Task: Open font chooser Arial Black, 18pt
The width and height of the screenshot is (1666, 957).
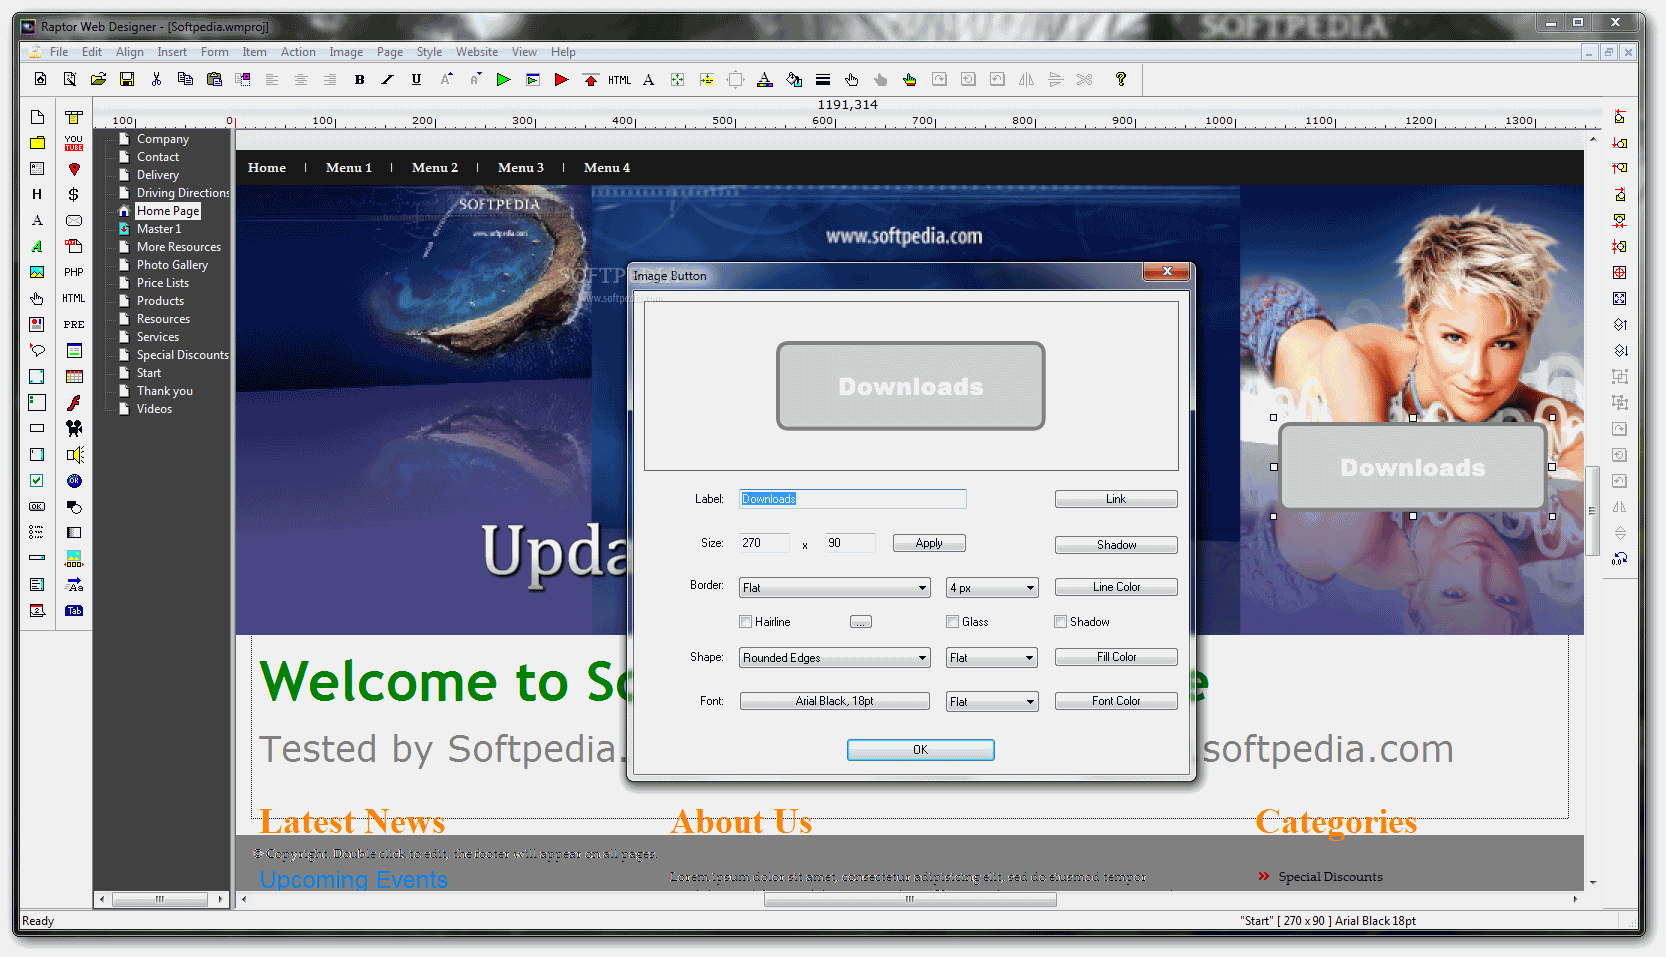Action: [834, 701]
